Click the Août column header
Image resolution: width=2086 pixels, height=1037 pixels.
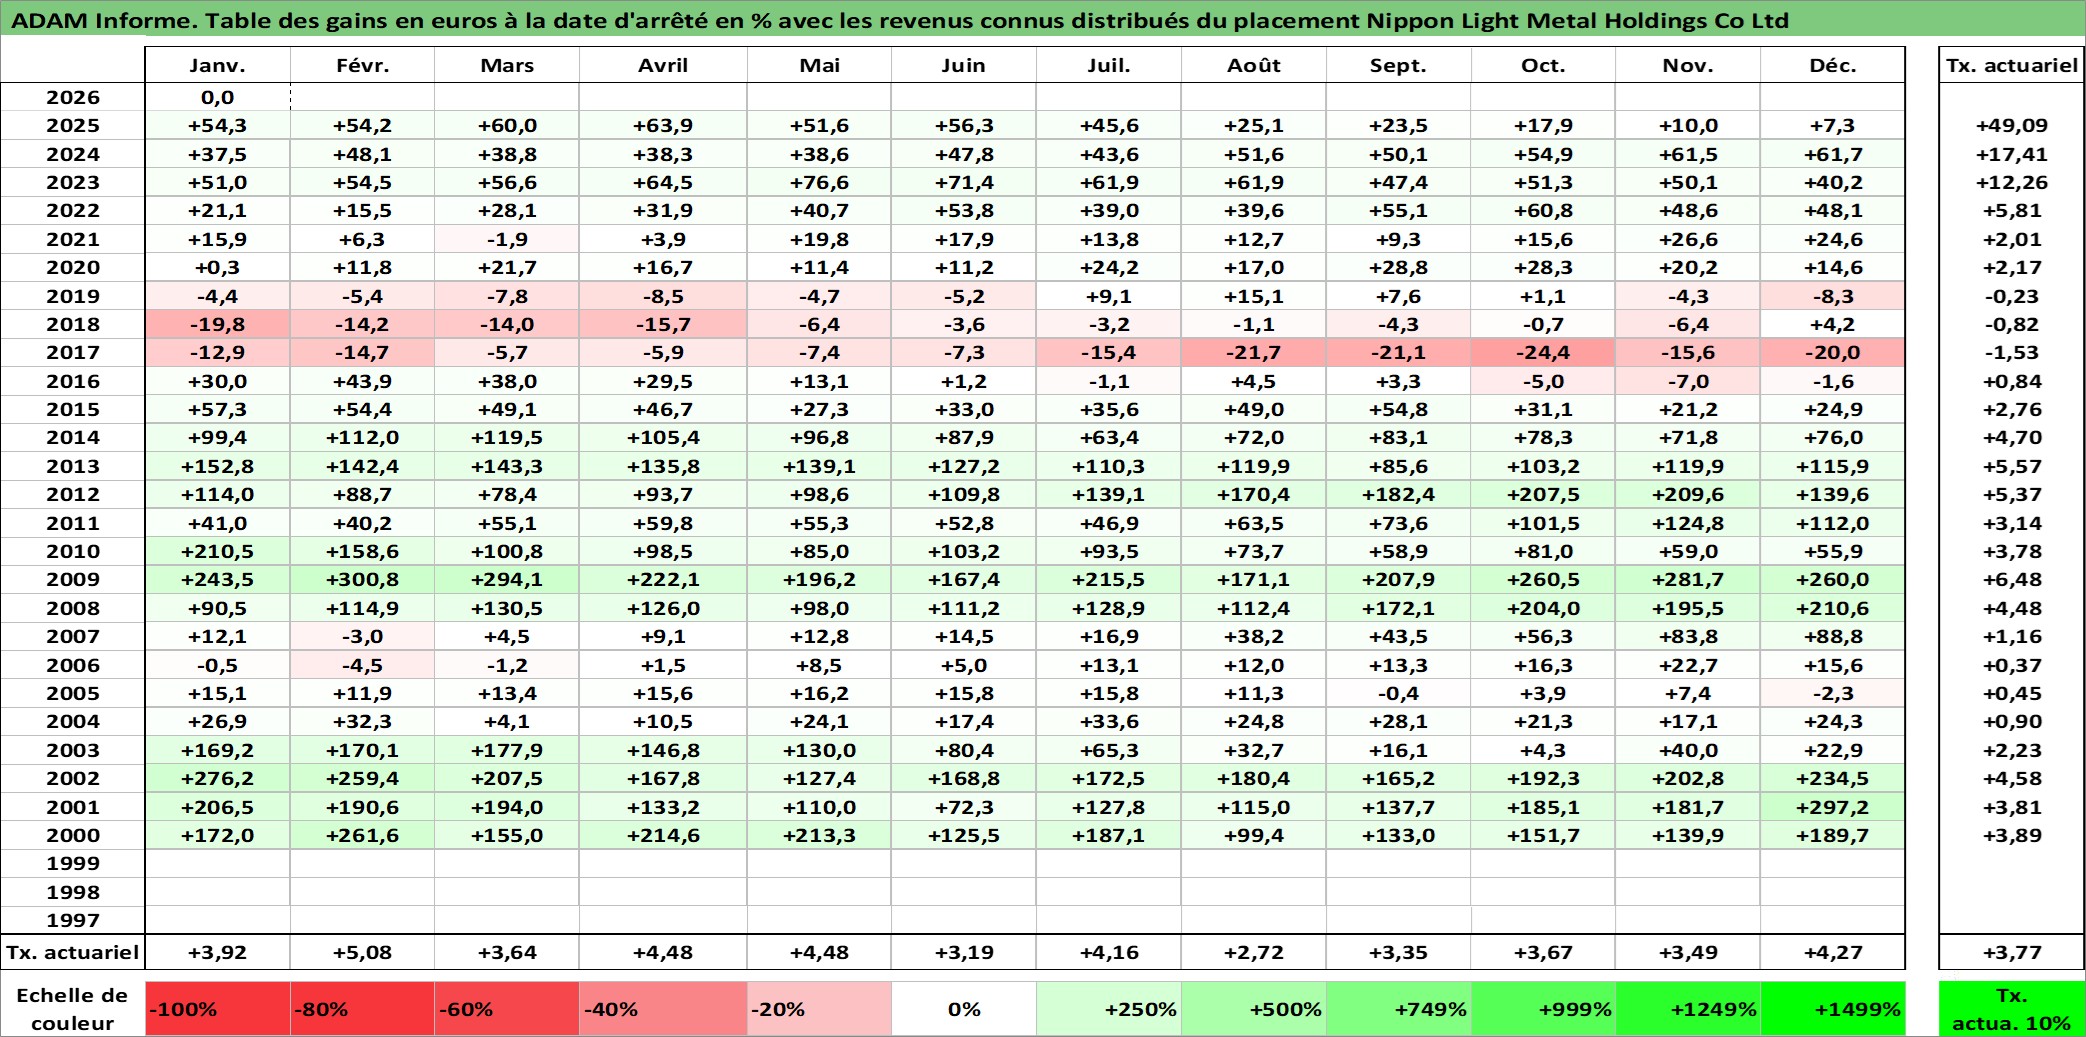[x=1254, y=65]
